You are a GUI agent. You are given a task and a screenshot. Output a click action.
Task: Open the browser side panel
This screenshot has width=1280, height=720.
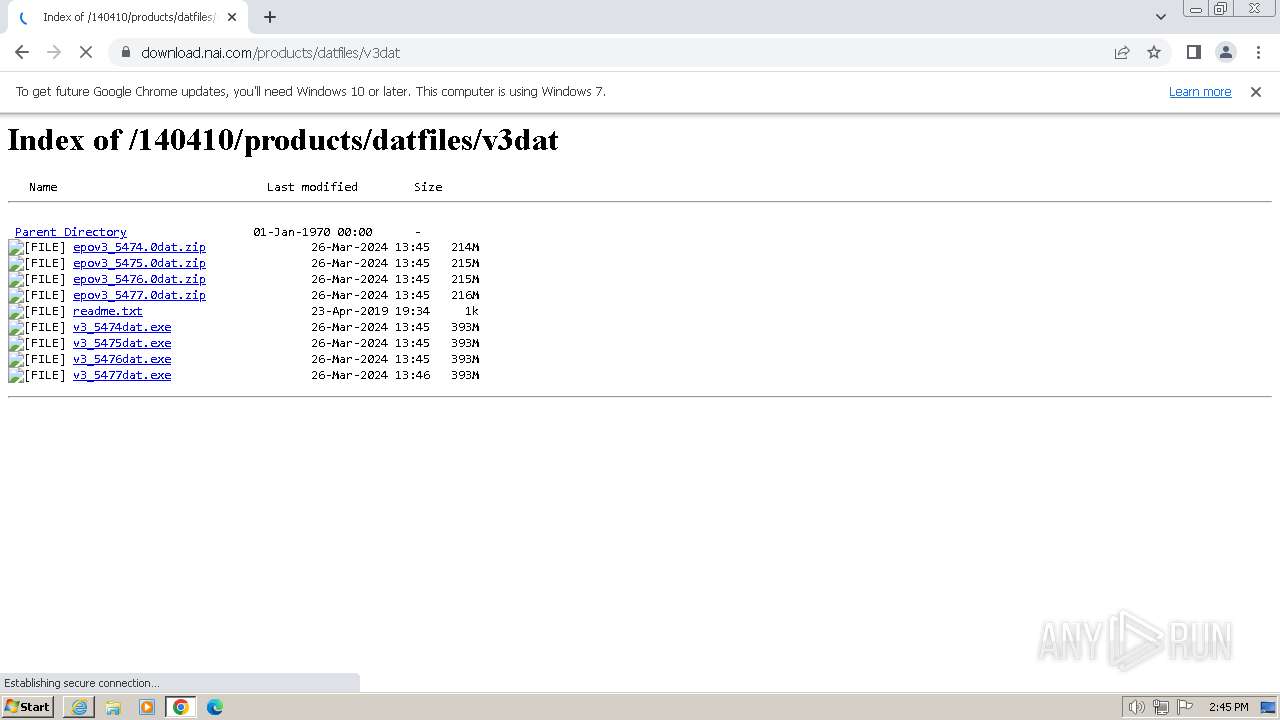pos(1193,52)
